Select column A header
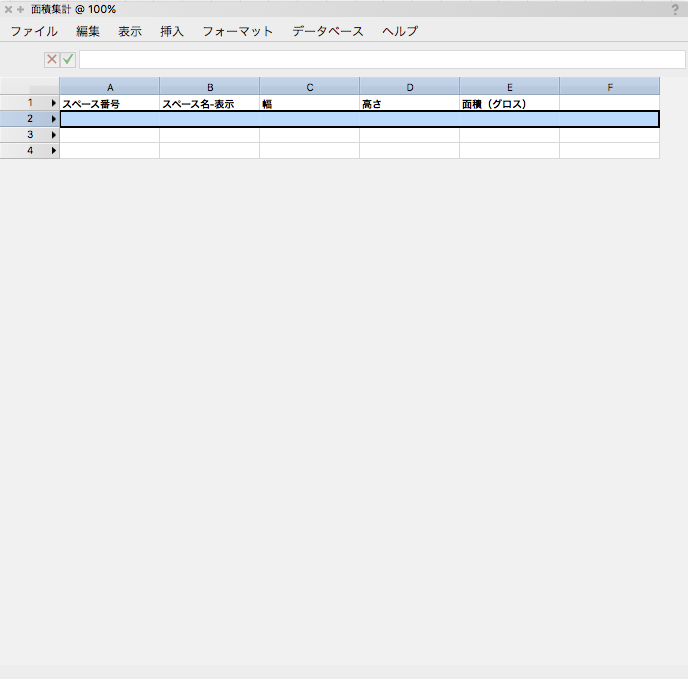688x679 pixels. click(110, 87)
